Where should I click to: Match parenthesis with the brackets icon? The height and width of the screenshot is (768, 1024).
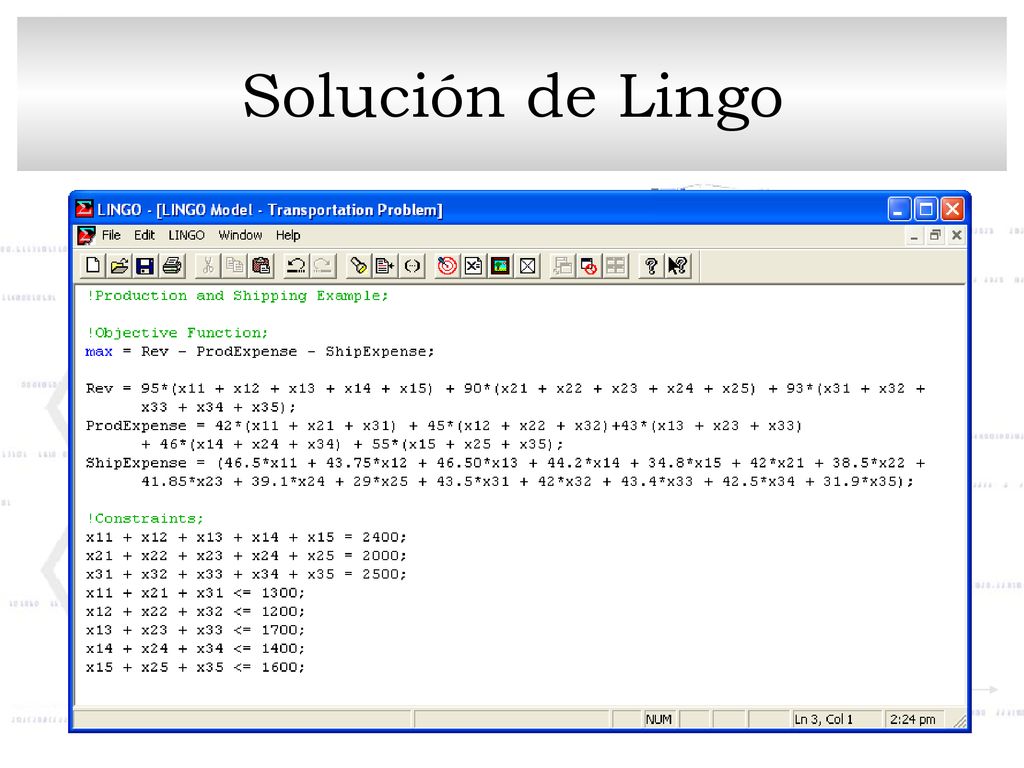click(x=411, y=266)
